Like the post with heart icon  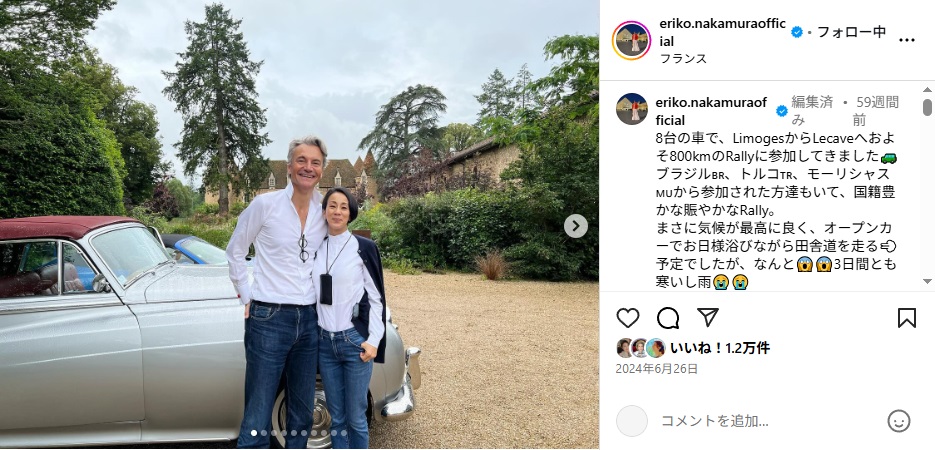pos(627,318)
